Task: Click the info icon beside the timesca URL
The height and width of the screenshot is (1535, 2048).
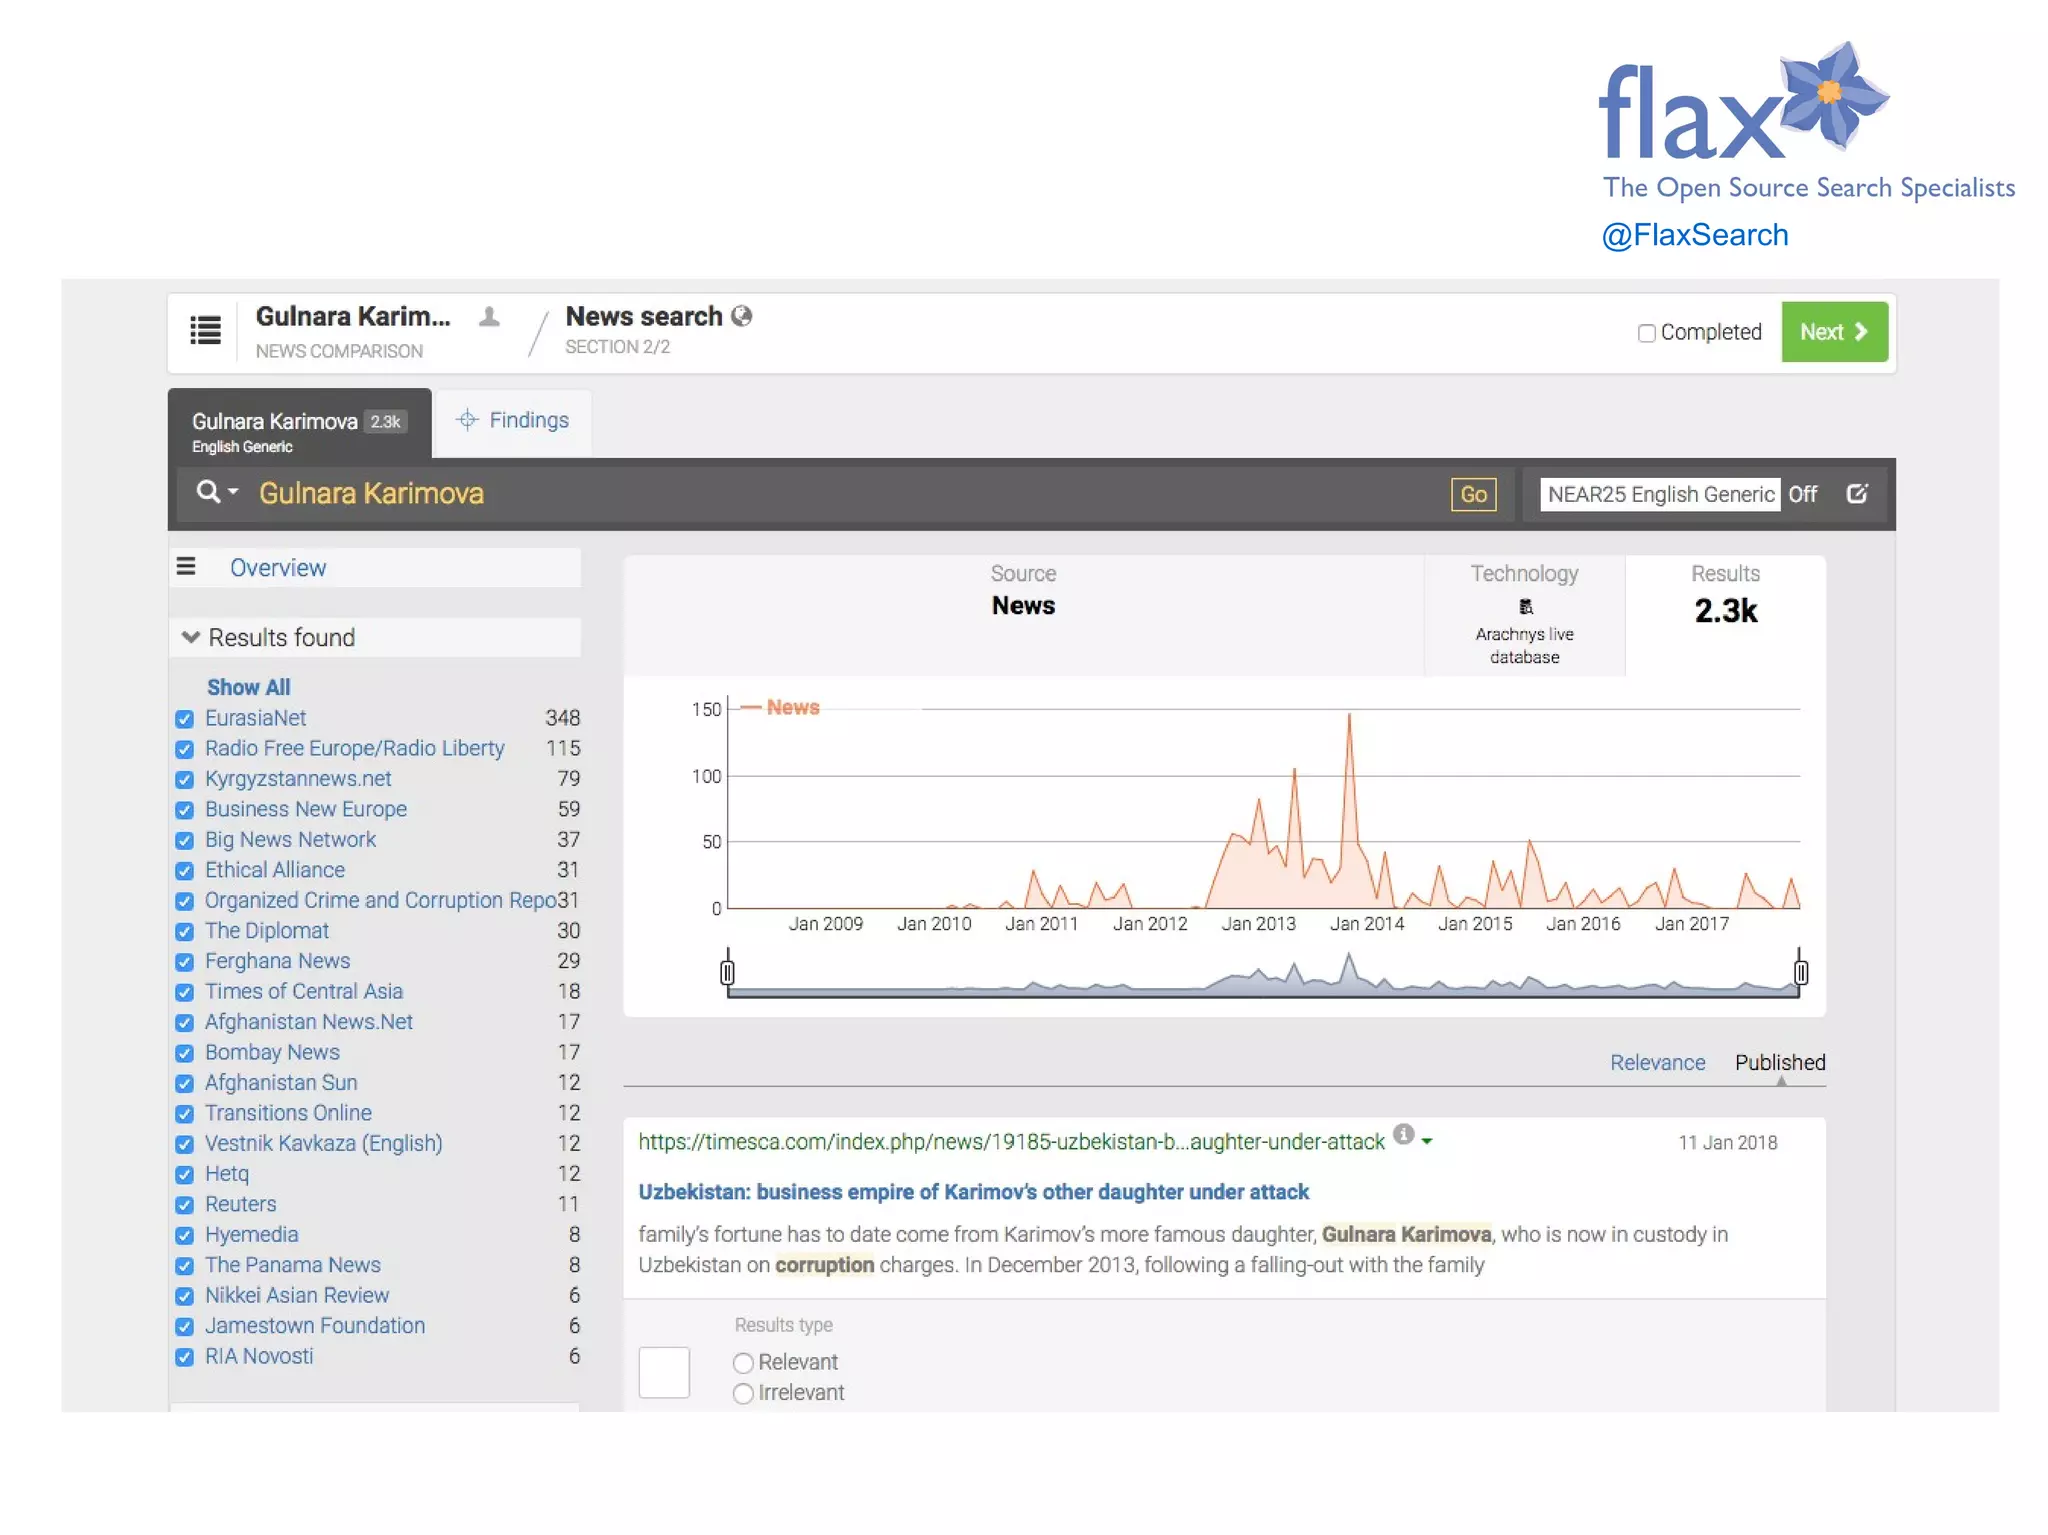Action: [x=1404, y=1134]
